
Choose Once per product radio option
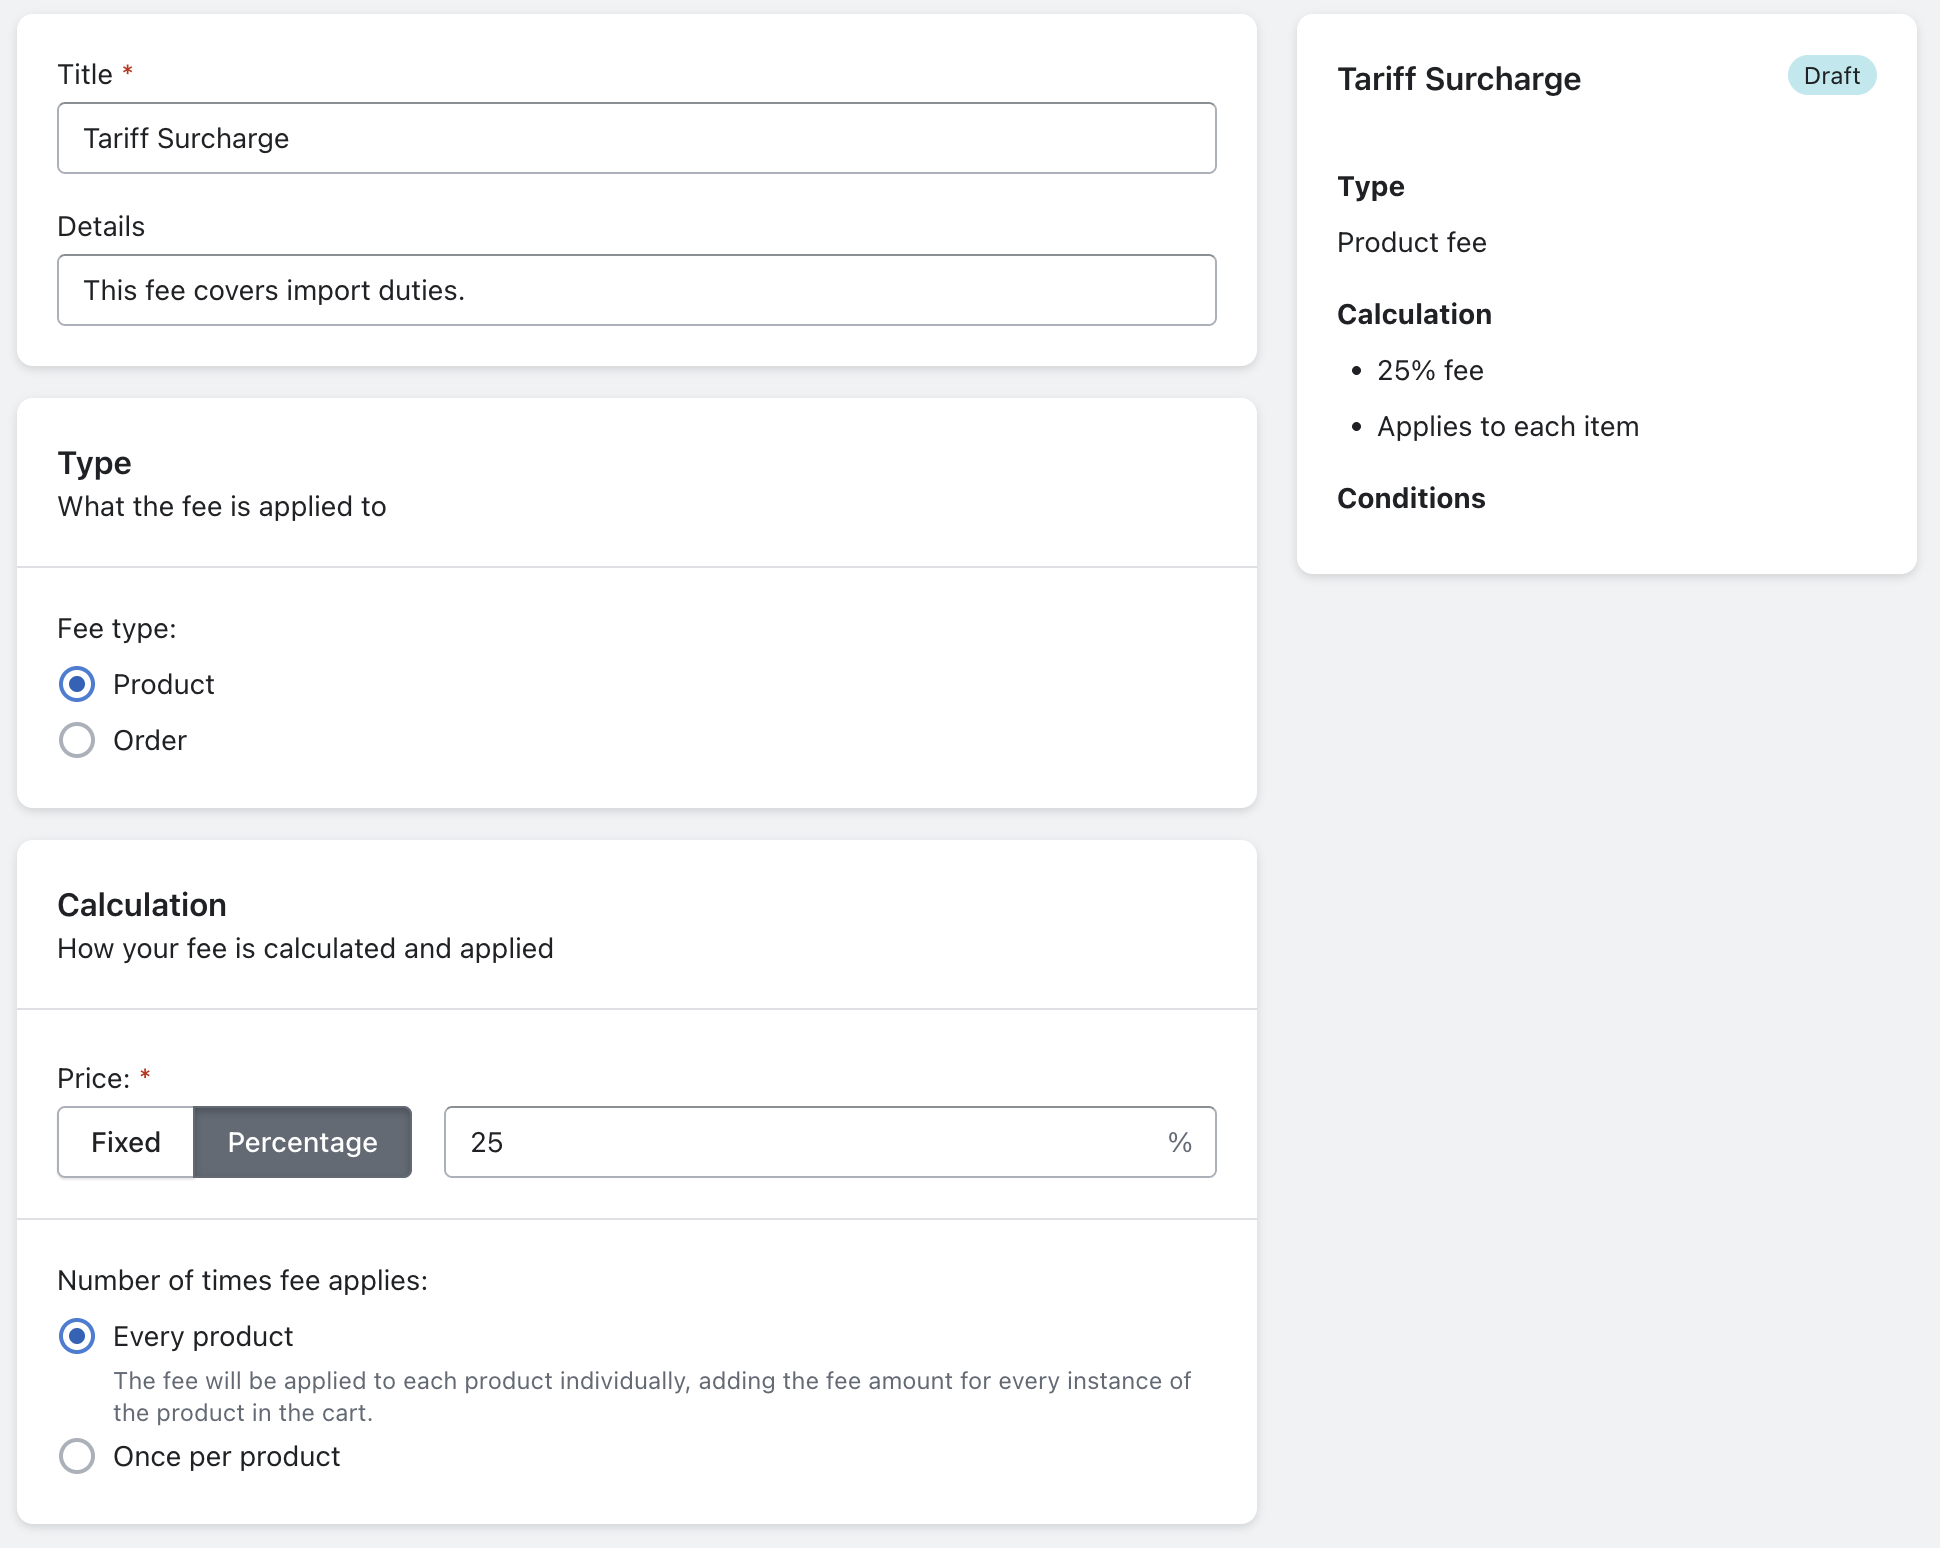pyautogui.click(x=77, y=1456)
